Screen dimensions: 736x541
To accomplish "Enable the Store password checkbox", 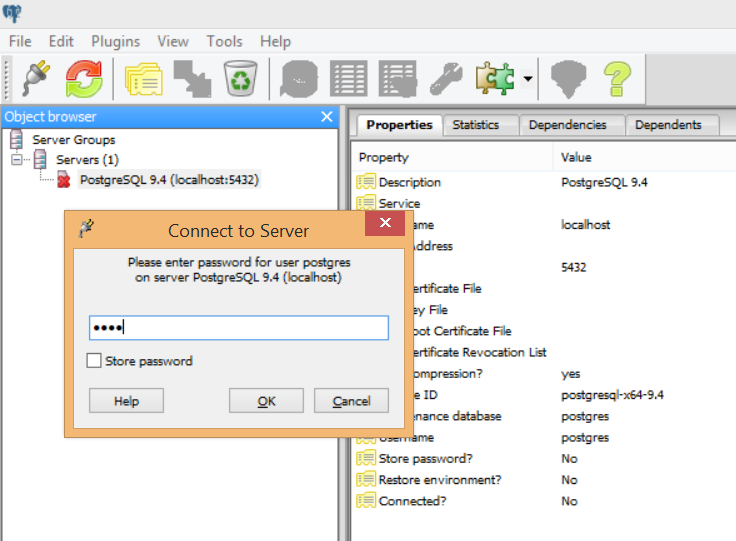I will (94, 361).
